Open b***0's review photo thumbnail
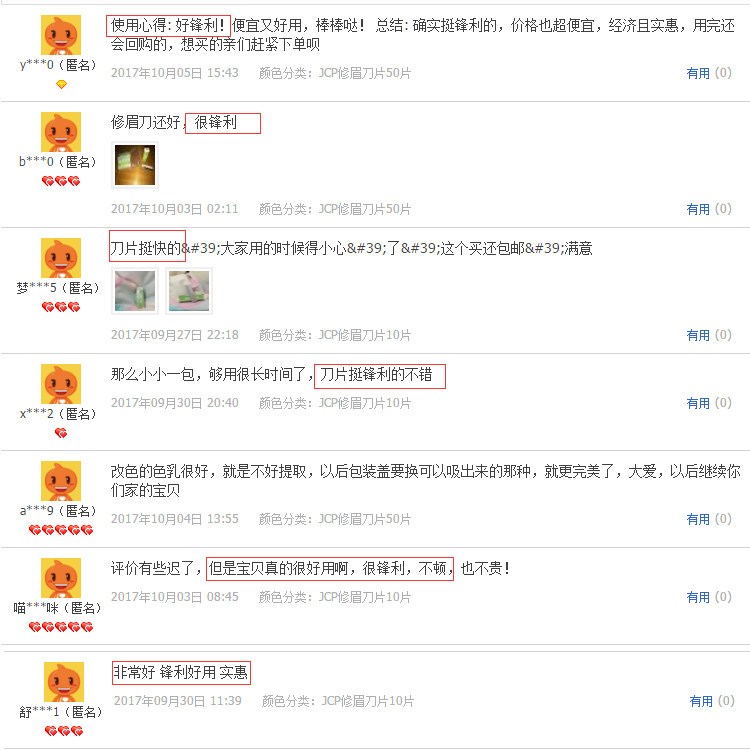The image size is (750, 750). click(x=135, y=165)
